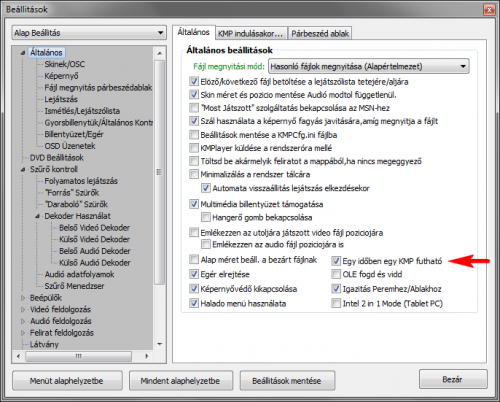Click the Menüt alaphelyzetbe button
The image size is (500, 402).
67,381
